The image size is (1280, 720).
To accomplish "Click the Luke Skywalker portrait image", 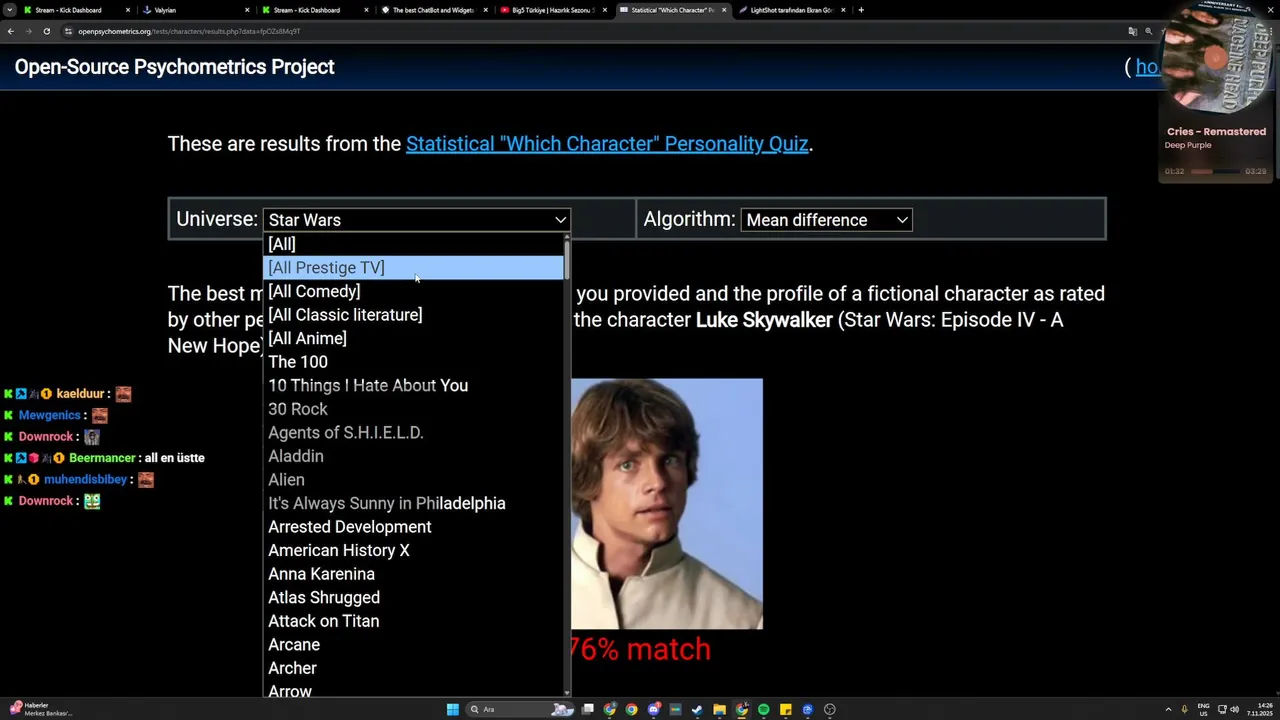I will click(x=667, y=504).
